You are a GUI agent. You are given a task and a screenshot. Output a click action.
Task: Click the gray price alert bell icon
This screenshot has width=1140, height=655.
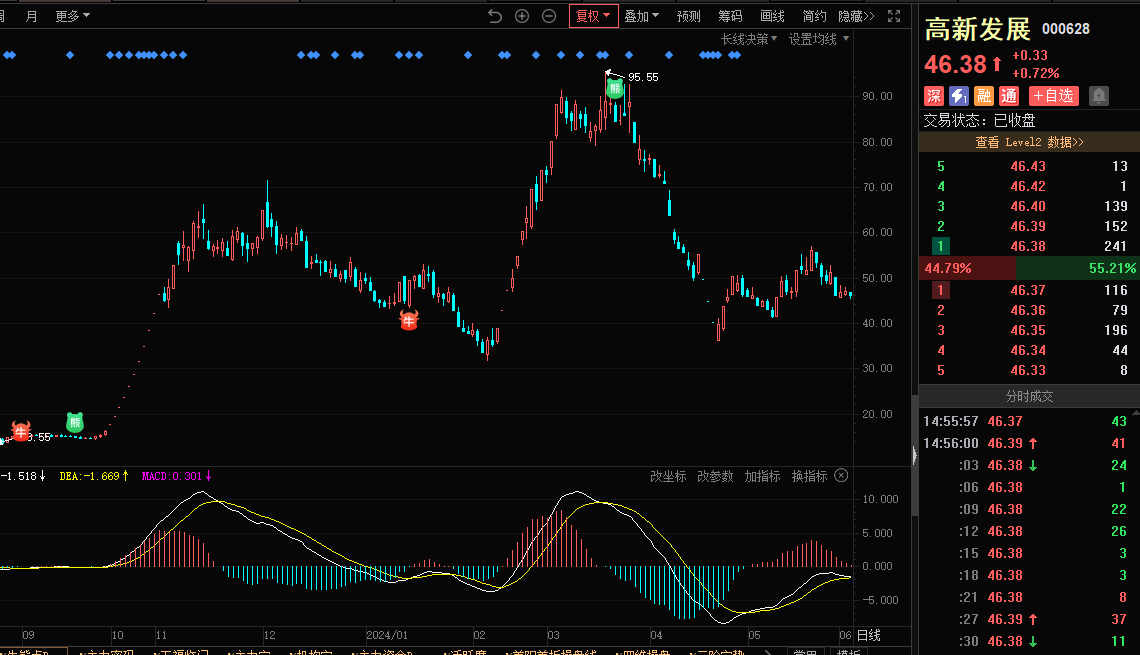[1098, 96]
